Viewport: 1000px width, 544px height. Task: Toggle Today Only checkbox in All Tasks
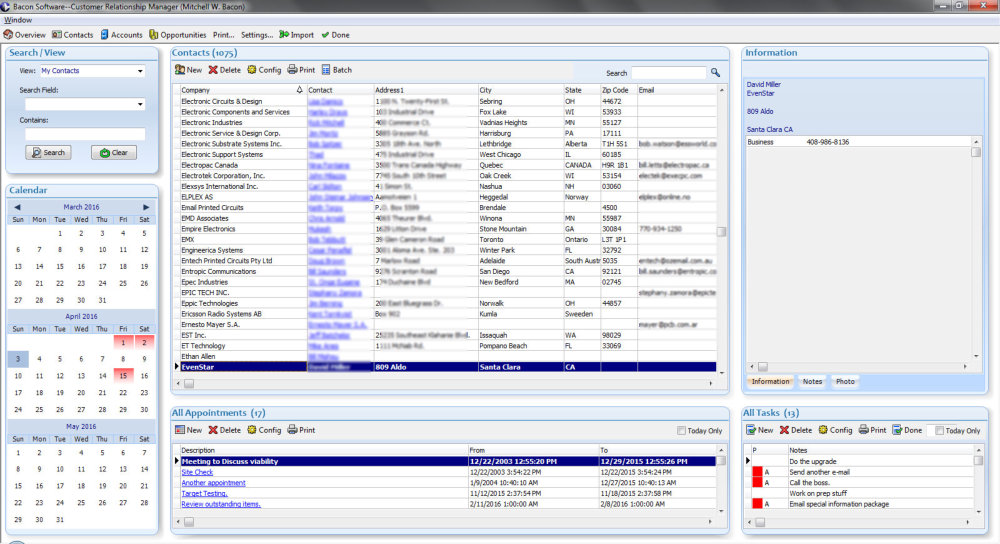tap(938, 431)
